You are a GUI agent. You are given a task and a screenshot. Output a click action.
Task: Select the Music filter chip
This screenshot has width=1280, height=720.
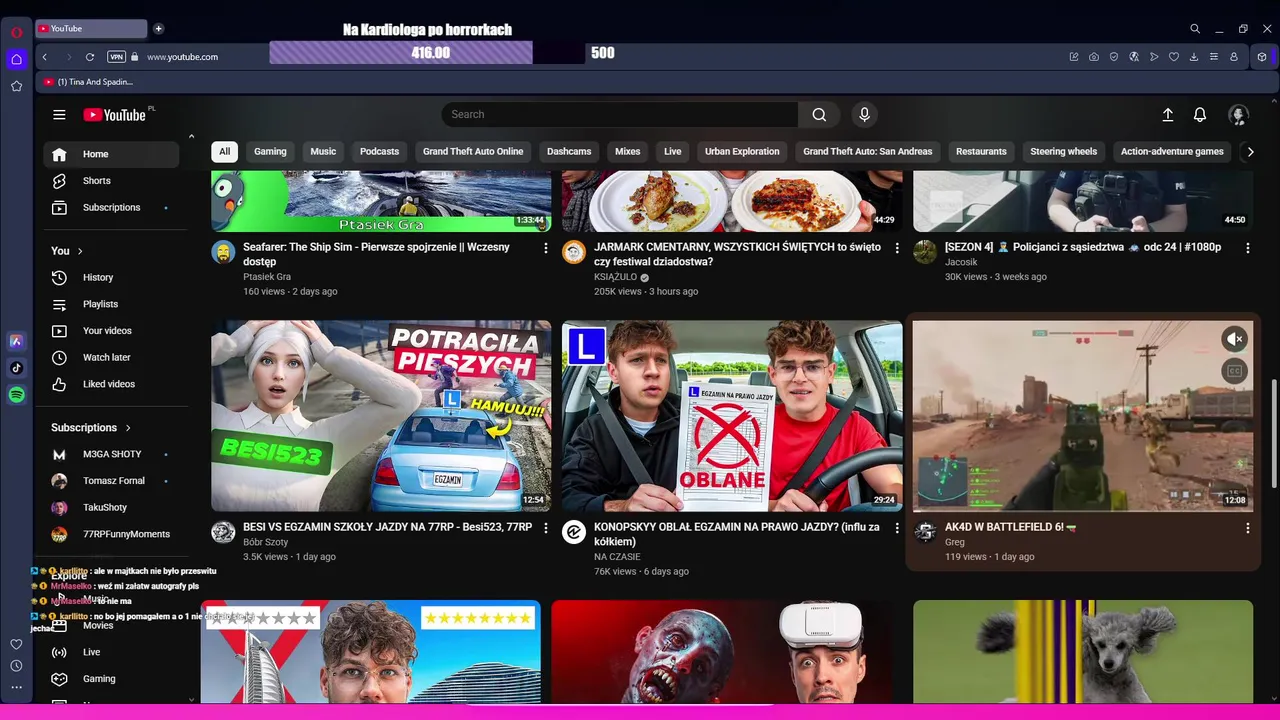coord(323,152)
